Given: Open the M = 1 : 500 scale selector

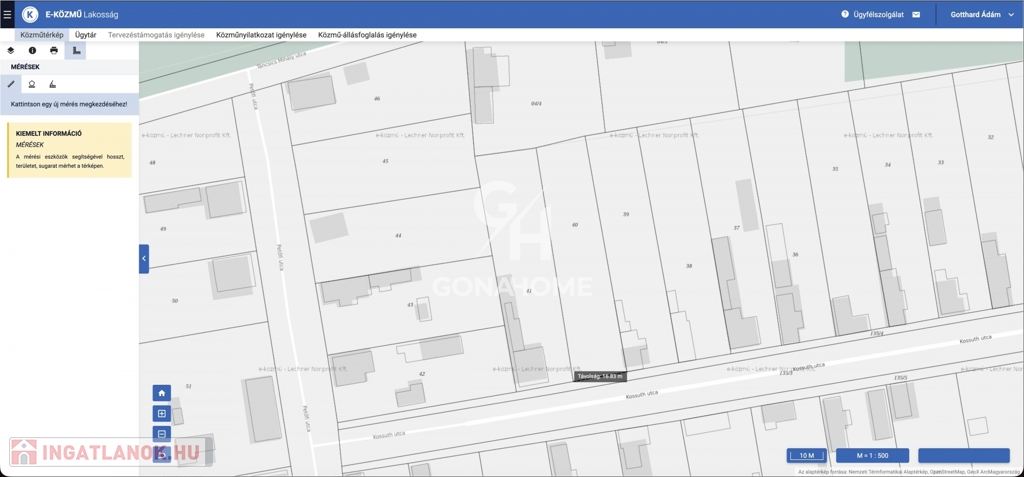Looking at the screenshot, I should tap(872, 455).
